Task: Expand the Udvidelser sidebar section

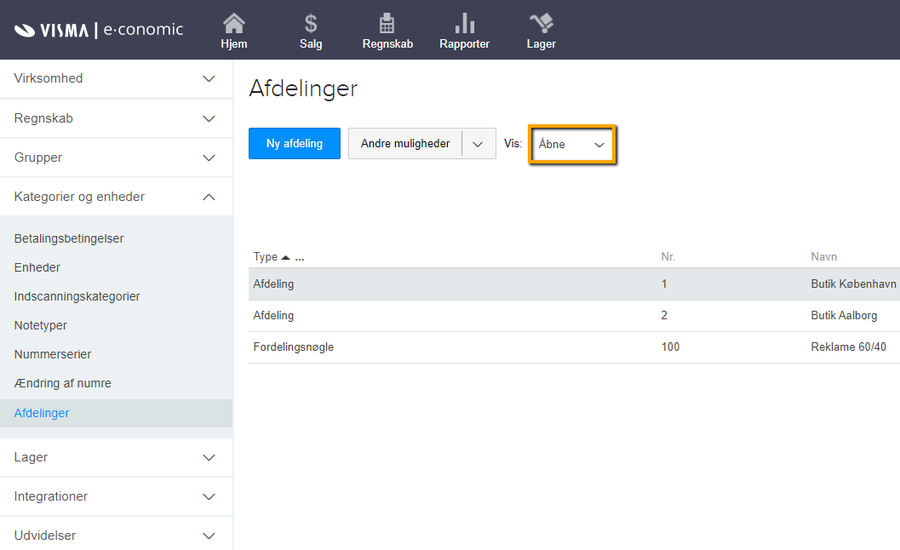Action: tap(116, 535)
